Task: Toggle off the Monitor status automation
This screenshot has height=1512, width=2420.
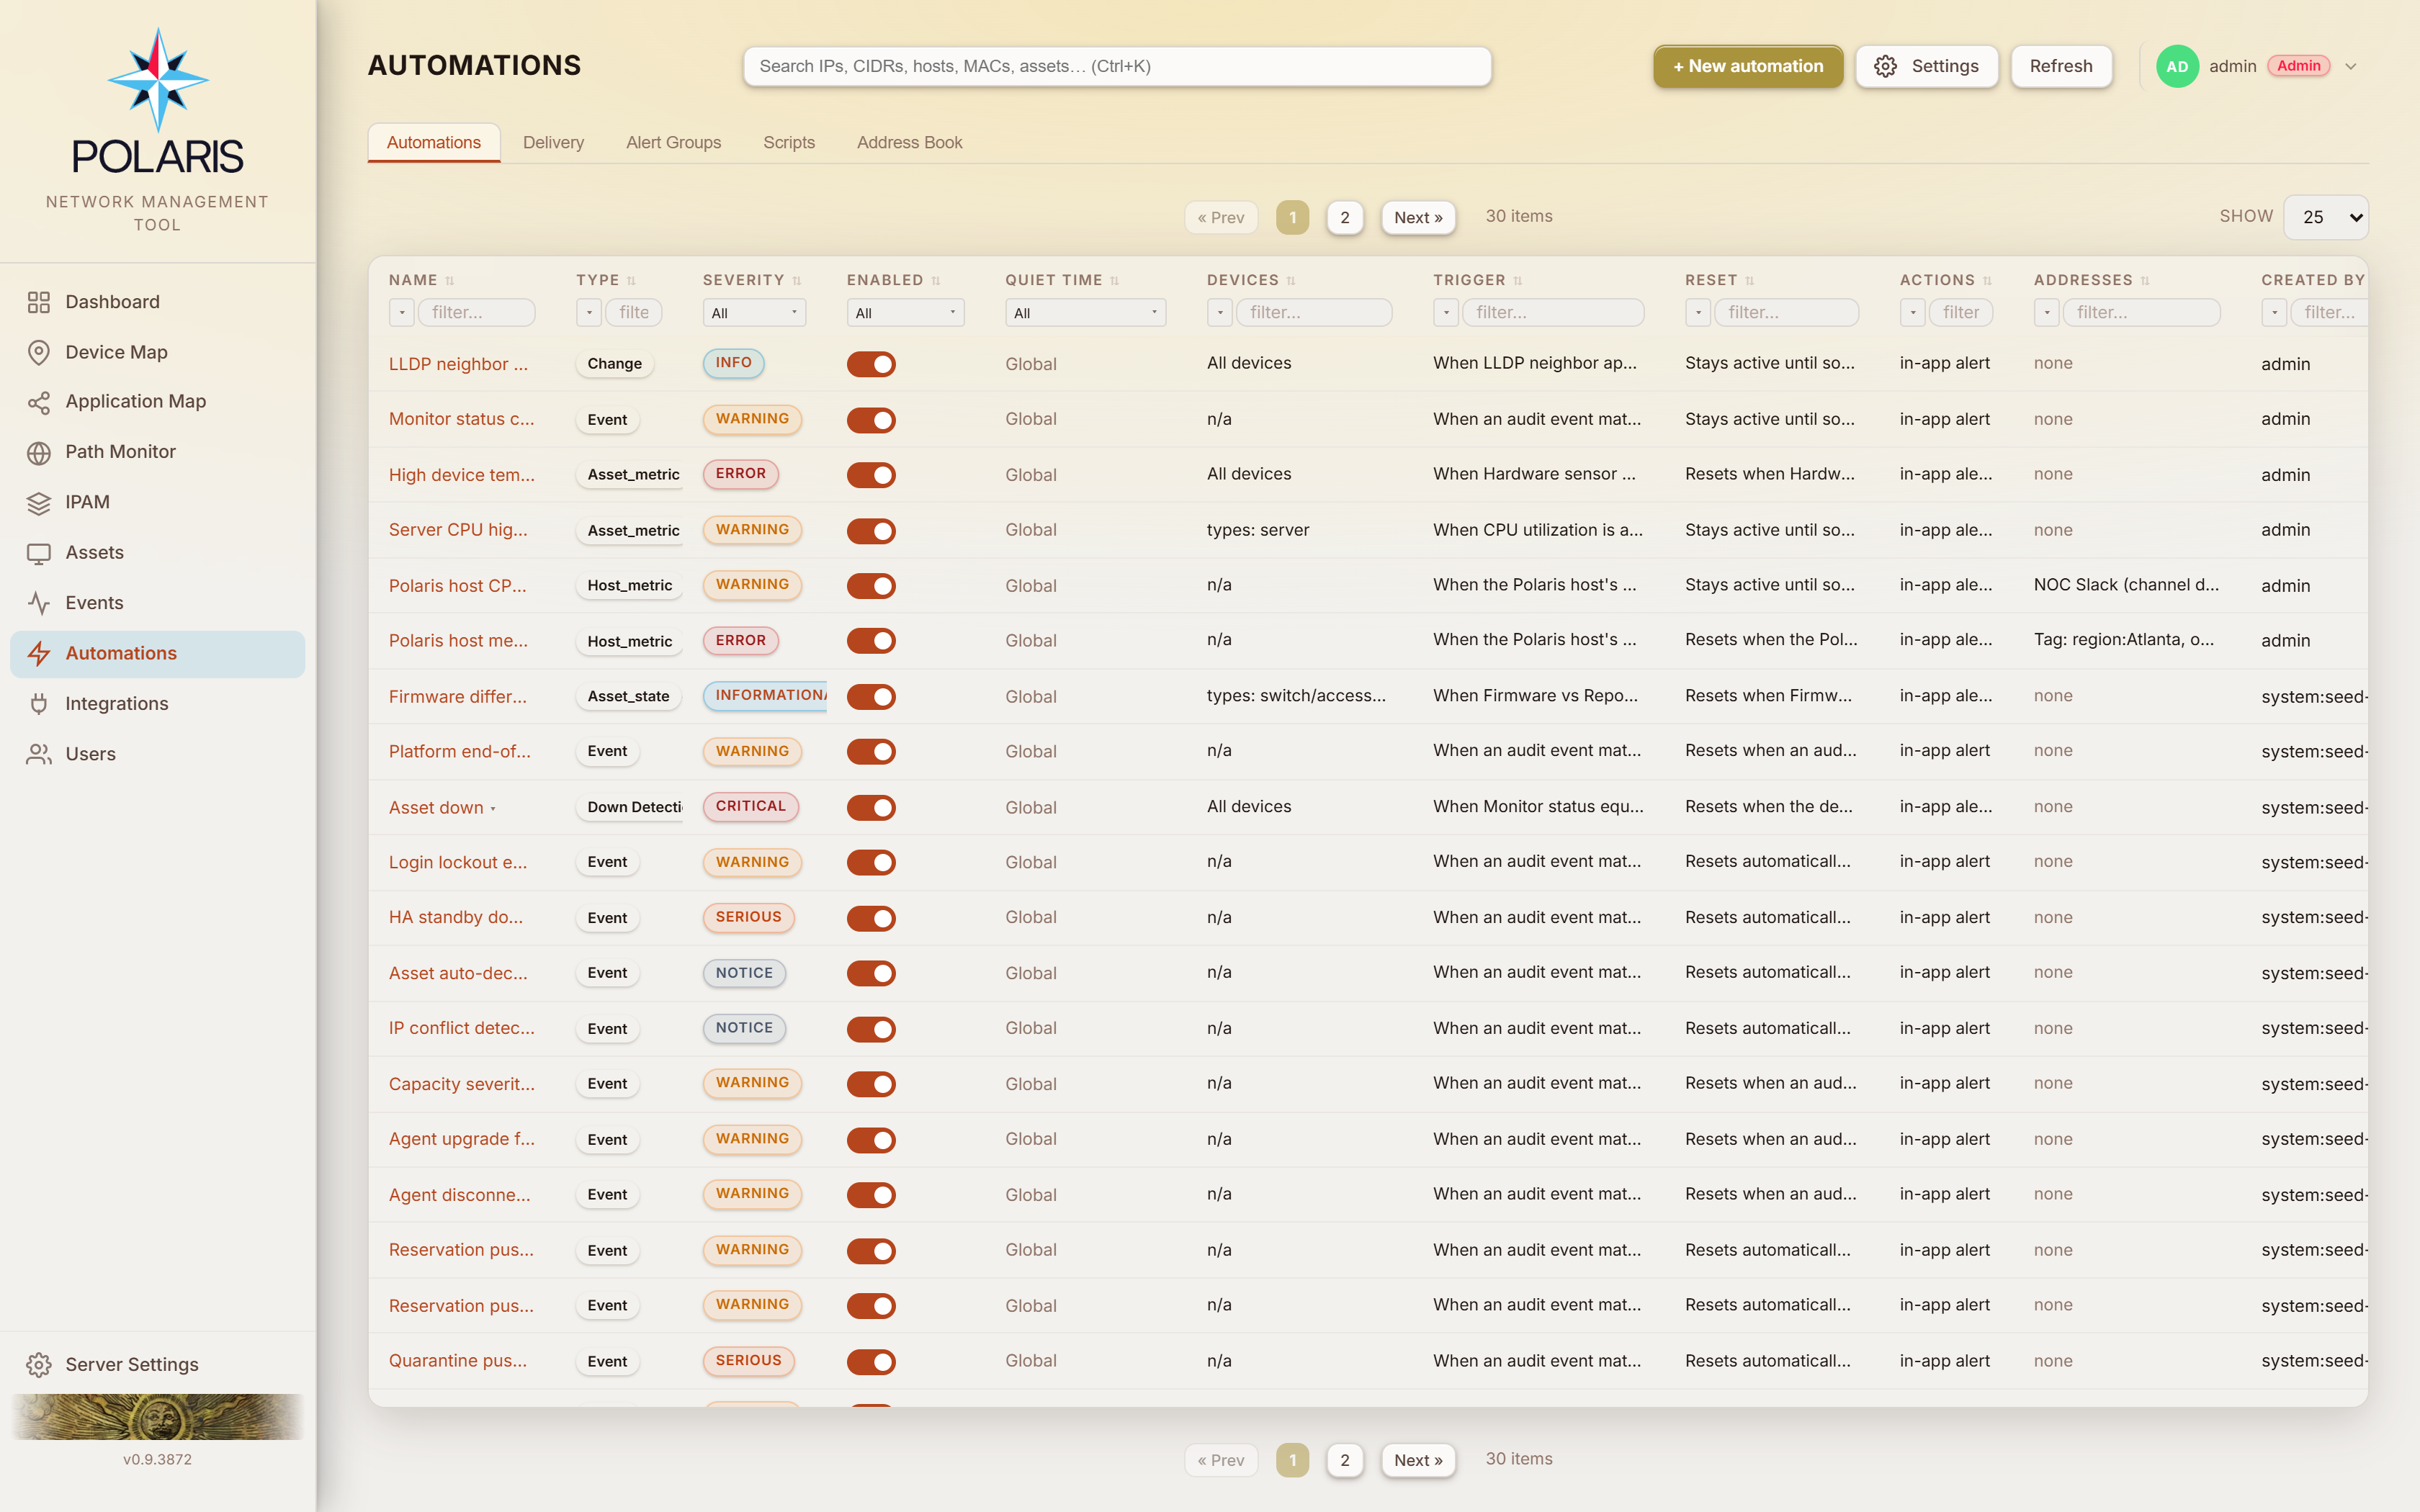Action: pyautogui.click(x=871, y=420)
